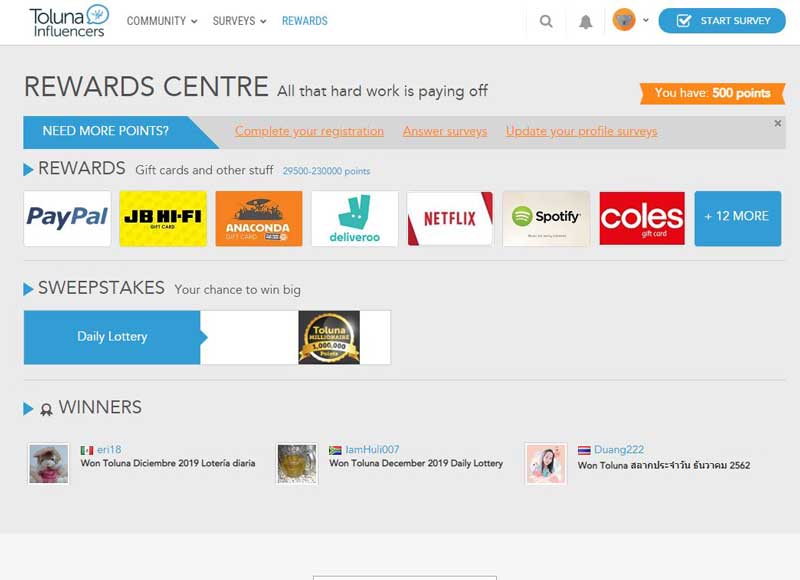Expand the Community menu dropdown
Image resolution: width=800 pixels, height=580 pixels.
[162, 21]
